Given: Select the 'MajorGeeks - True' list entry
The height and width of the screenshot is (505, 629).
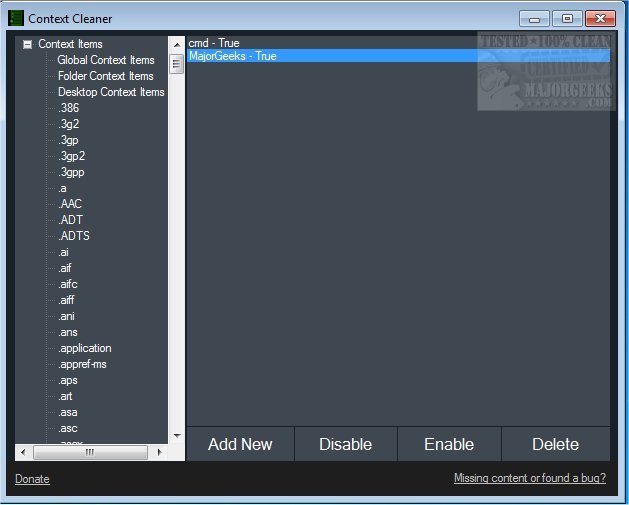Looking at the screenshot, I should click(398, 56).
